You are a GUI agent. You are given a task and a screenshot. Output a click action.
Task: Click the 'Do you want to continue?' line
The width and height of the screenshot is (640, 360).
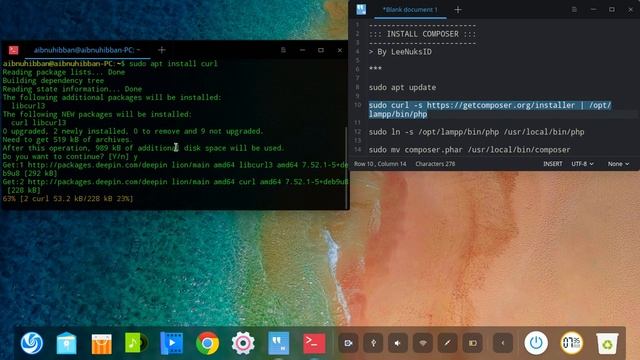[x=70, y=156]
